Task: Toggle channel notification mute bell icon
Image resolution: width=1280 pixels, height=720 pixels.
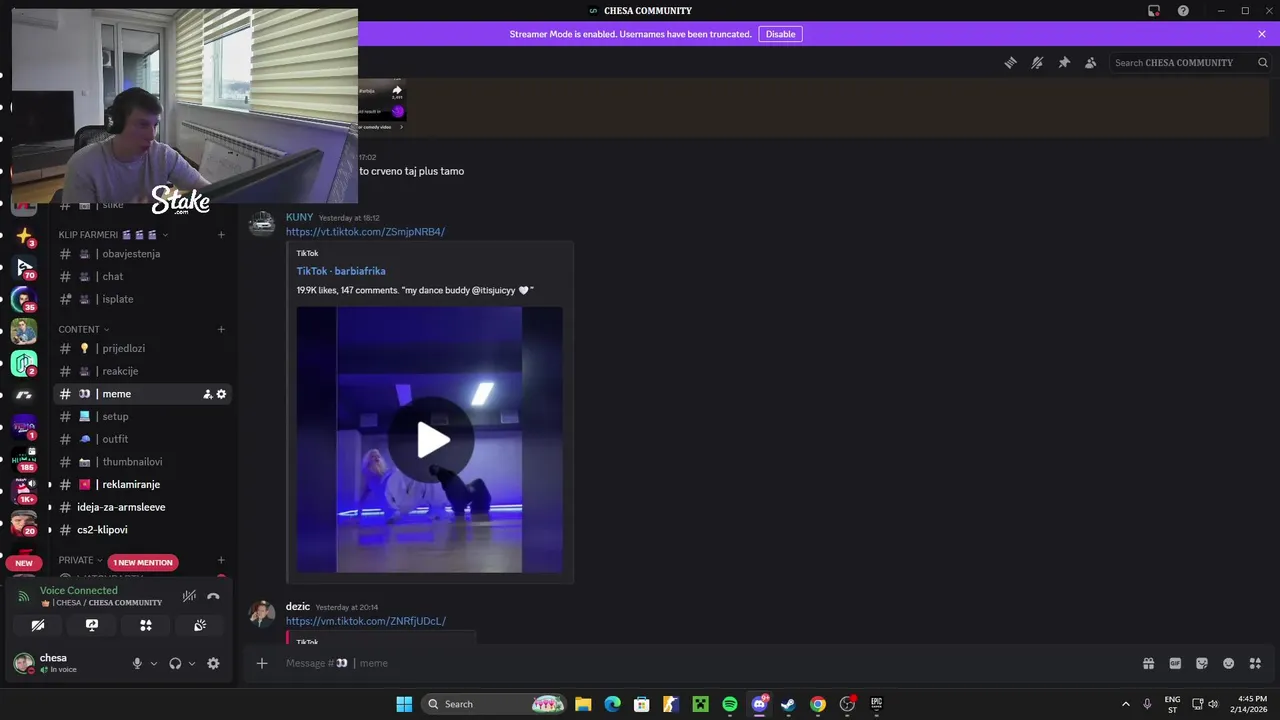Action: (x=1037, y=62)
